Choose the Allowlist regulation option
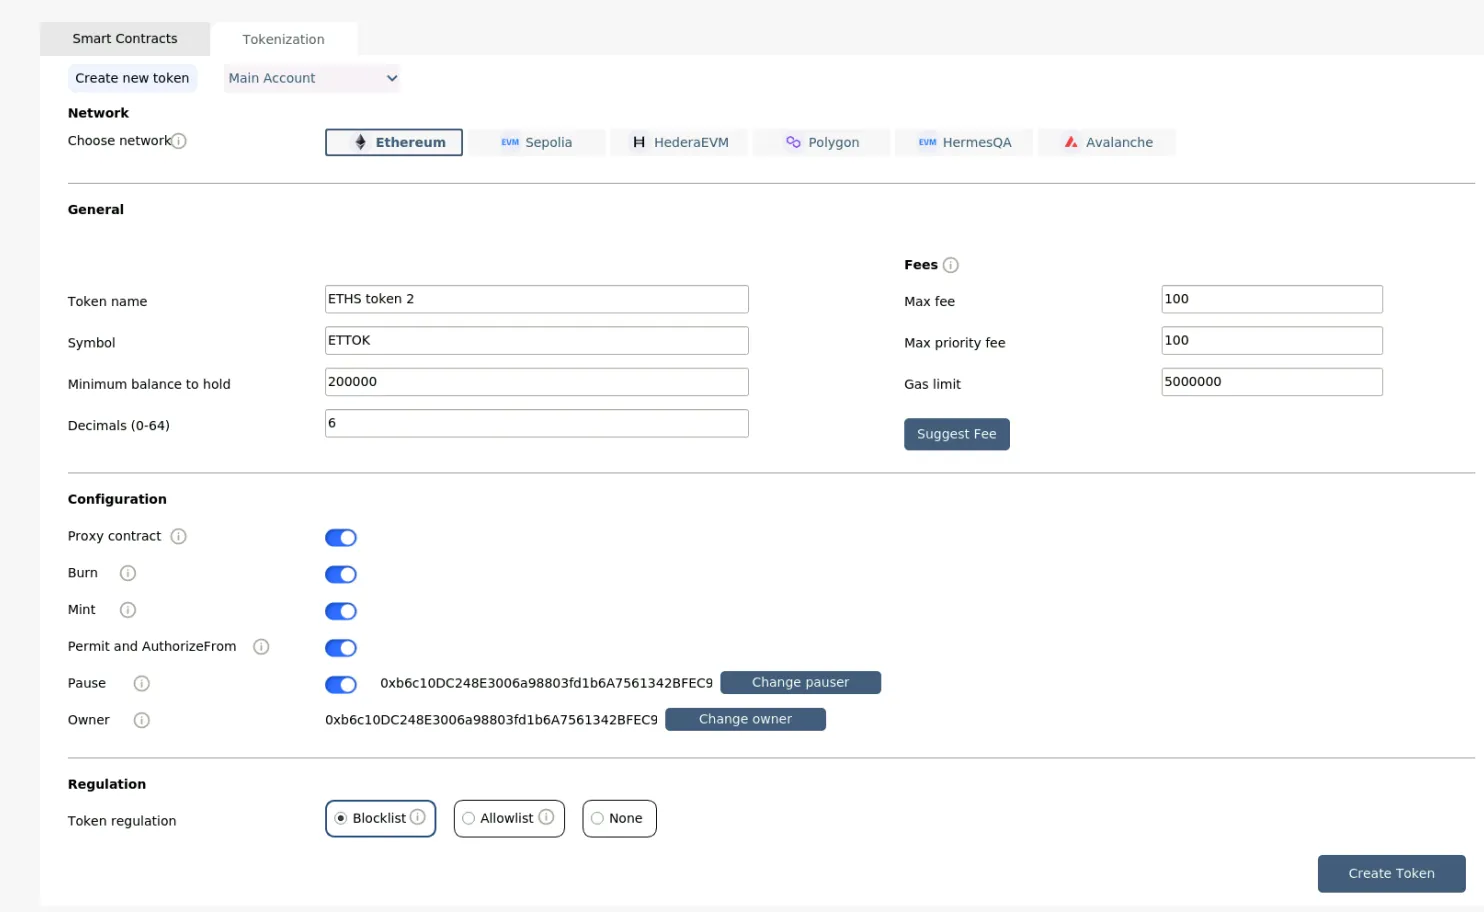 pyautogui.click(x=509, y=819)
